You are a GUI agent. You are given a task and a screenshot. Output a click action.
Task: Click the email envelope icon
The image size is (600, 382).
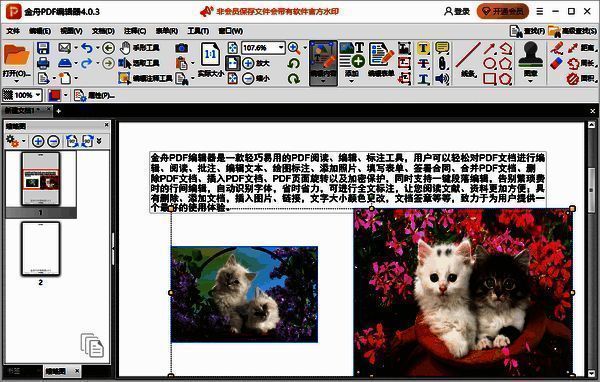(x=65, y=48)
